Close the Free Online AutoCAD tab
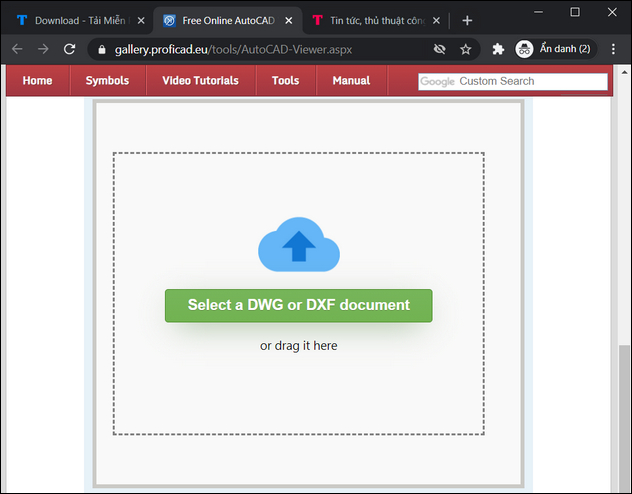Viewport: 632px width, 494px height. [x=289, y=21]
